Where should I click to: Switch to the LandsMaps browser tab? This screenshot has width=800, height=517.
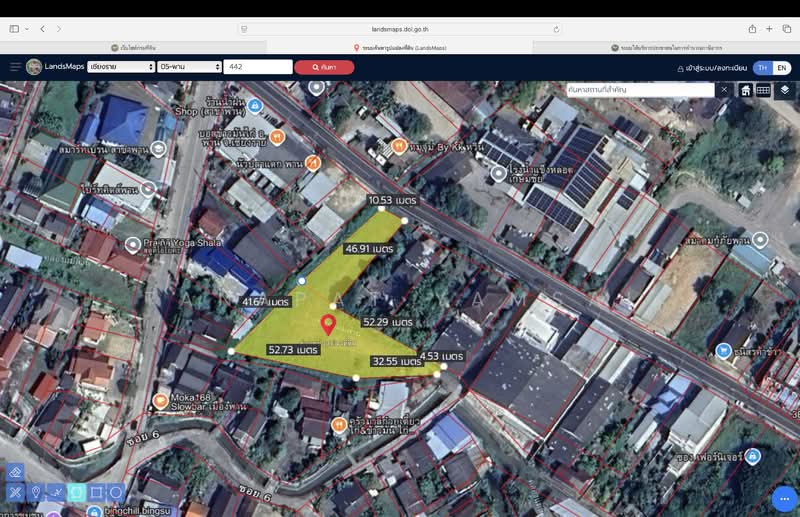coord(400,47)
